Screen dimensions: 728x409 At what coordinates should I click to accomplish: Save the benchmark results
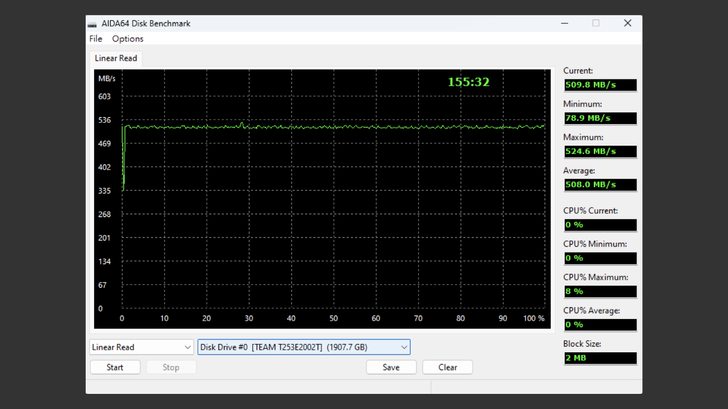[391, 367]
